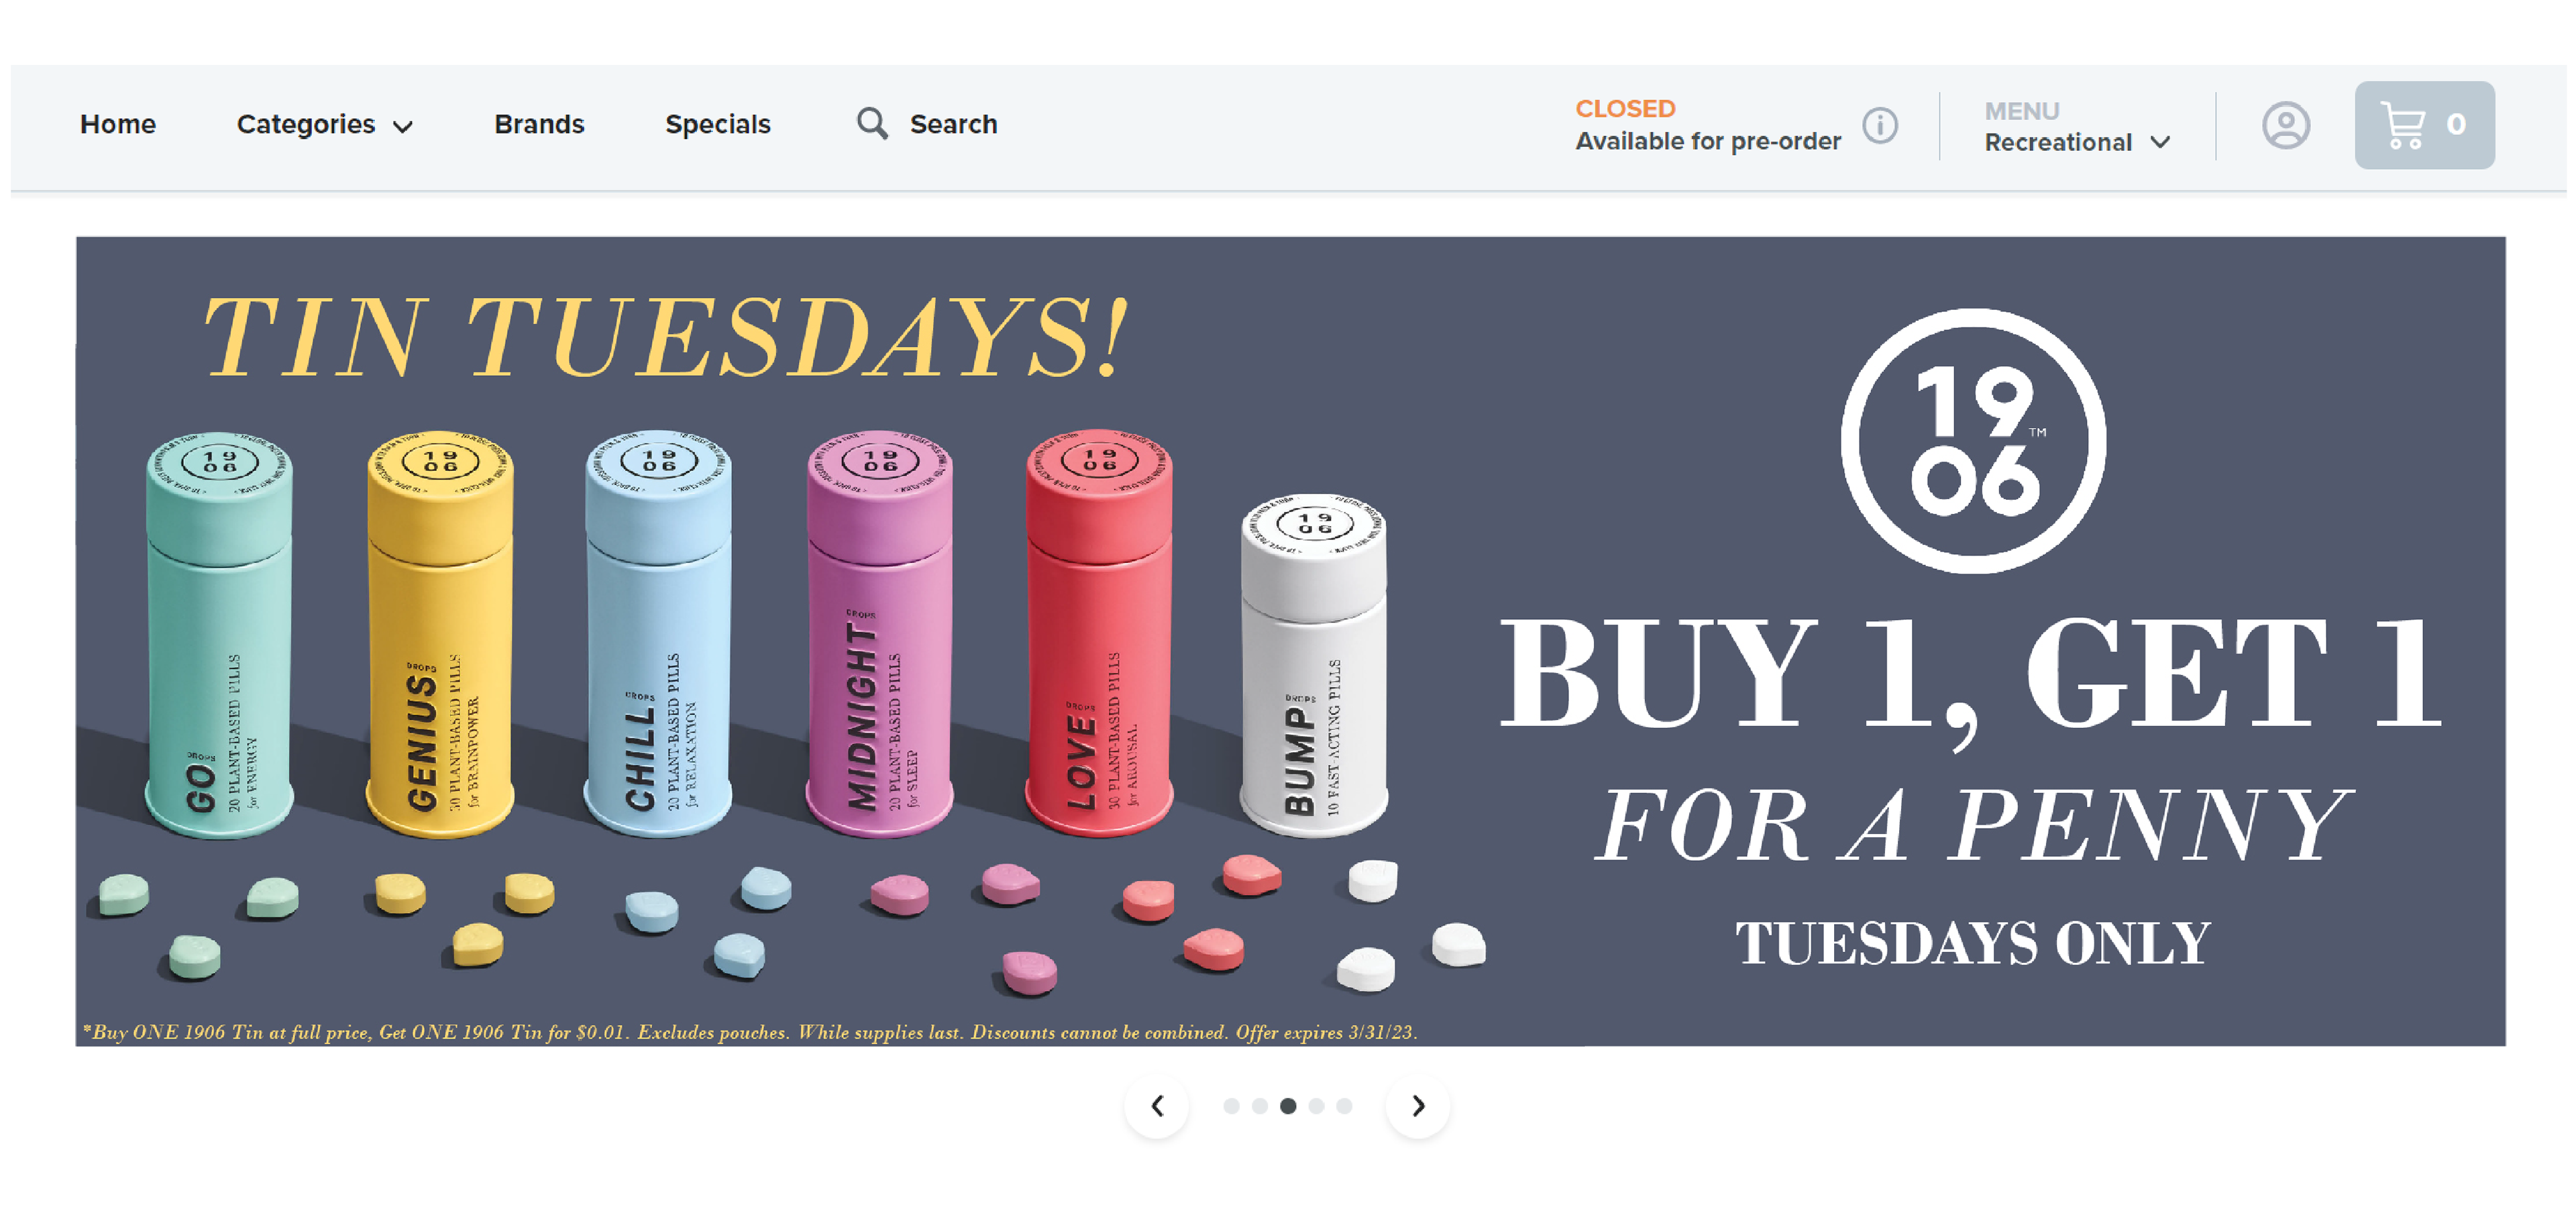Viewport: 2576px width, 1205px height.
Task: Open the shopping cart button
Action: click(x=2424, y=125)
